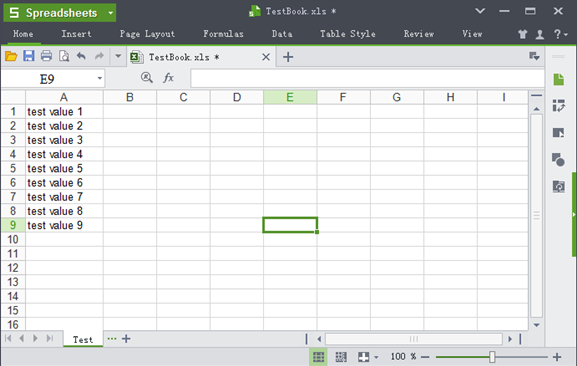577x366 pixels.
Task: Open the Page Layout ribbon tab
Action: [x=147, y=34]
